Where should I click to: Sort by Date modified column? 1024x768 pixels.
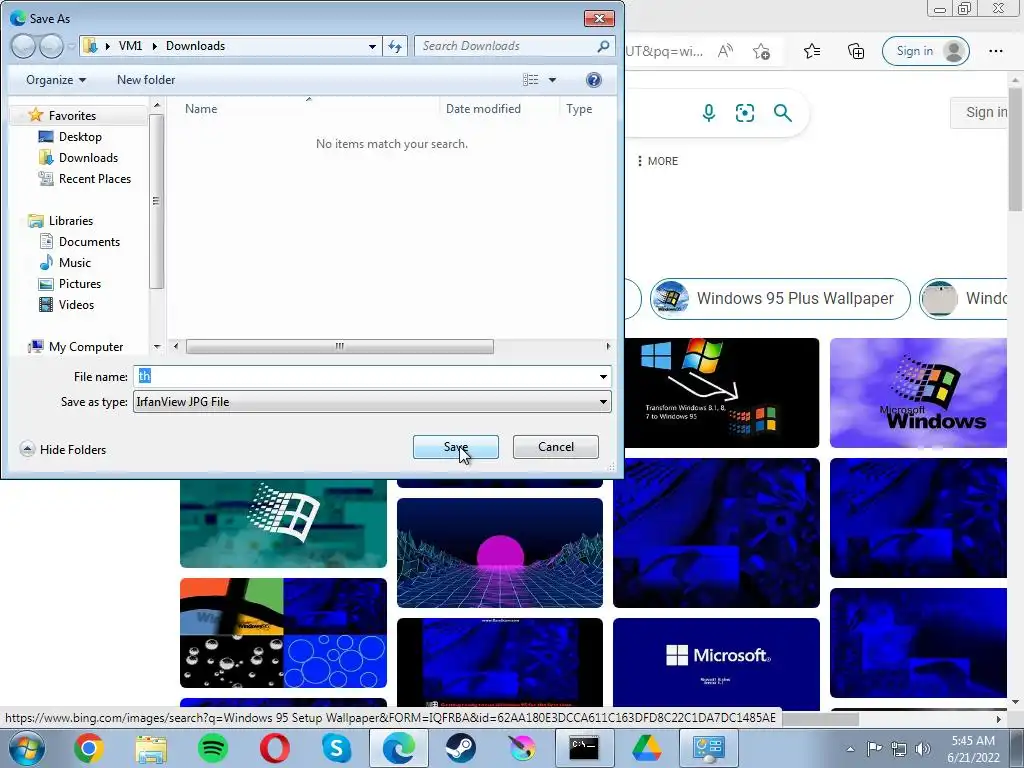[483, 109]
